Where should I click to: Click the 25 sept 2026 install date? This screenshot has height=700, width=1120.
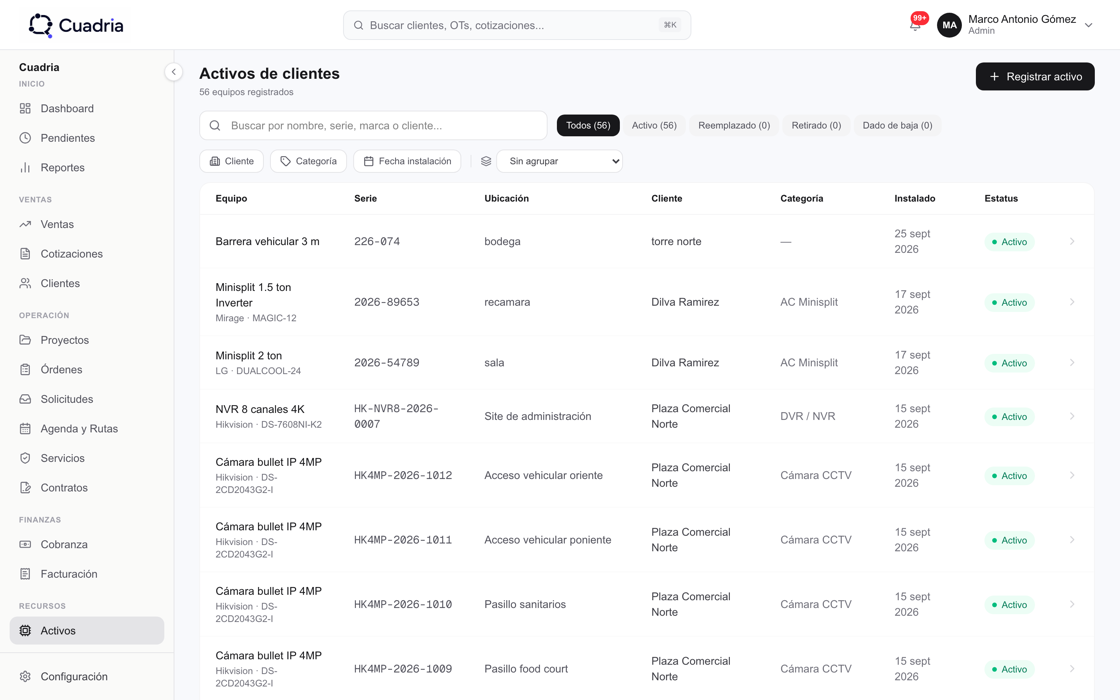coord(912,241)
